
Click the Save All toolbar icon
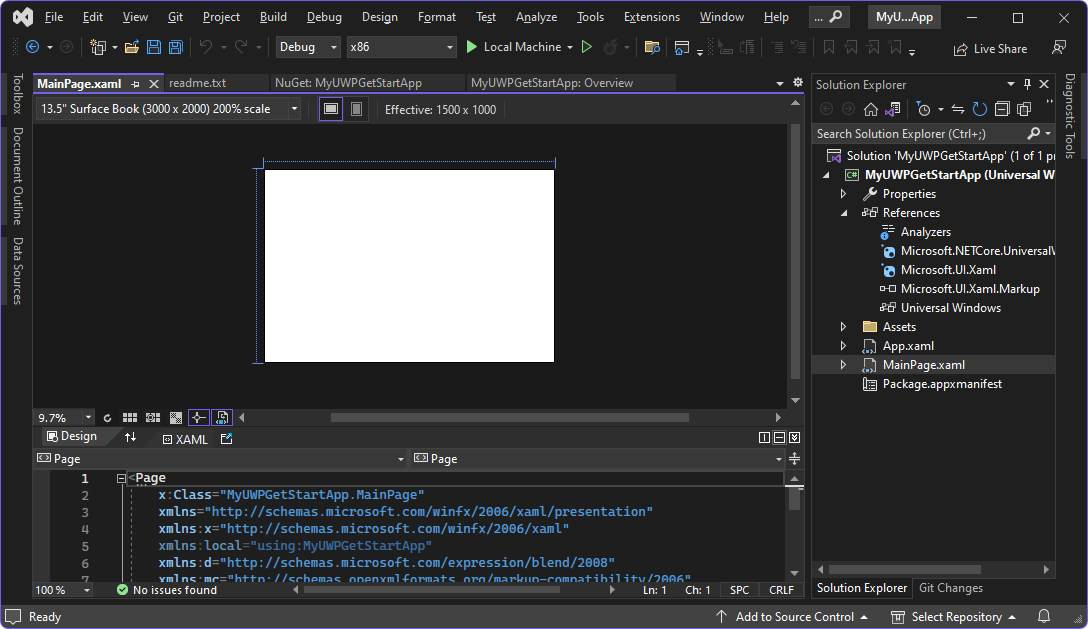pyautogui.click(x=175, y=46)
